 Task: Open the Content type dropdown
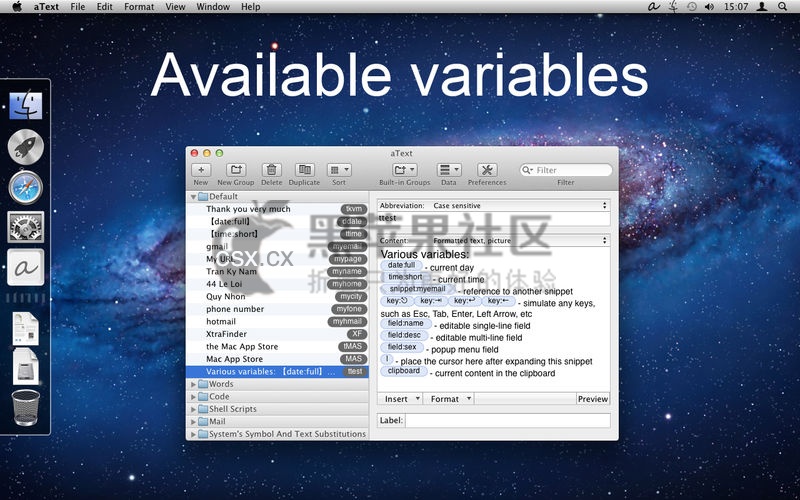[x=520, y=240]
